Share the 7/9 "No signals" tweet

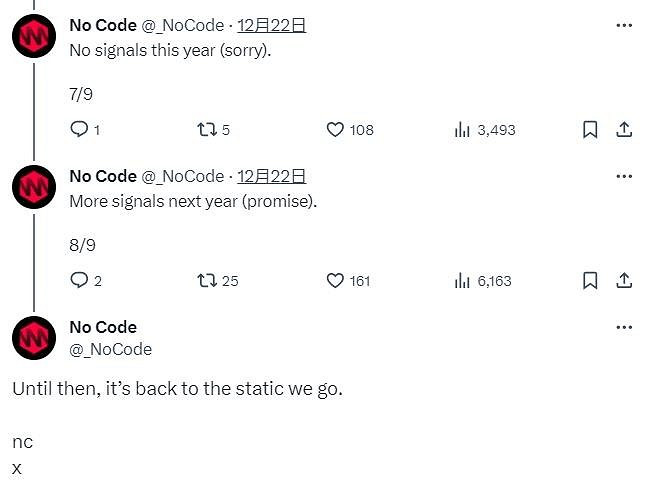click(x=623, y=129)
